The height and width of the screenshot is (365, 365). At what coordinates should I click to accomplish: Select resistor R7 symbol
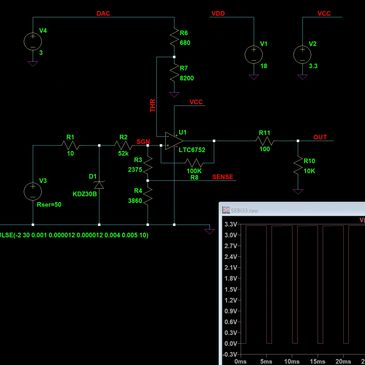click(174, 73)
